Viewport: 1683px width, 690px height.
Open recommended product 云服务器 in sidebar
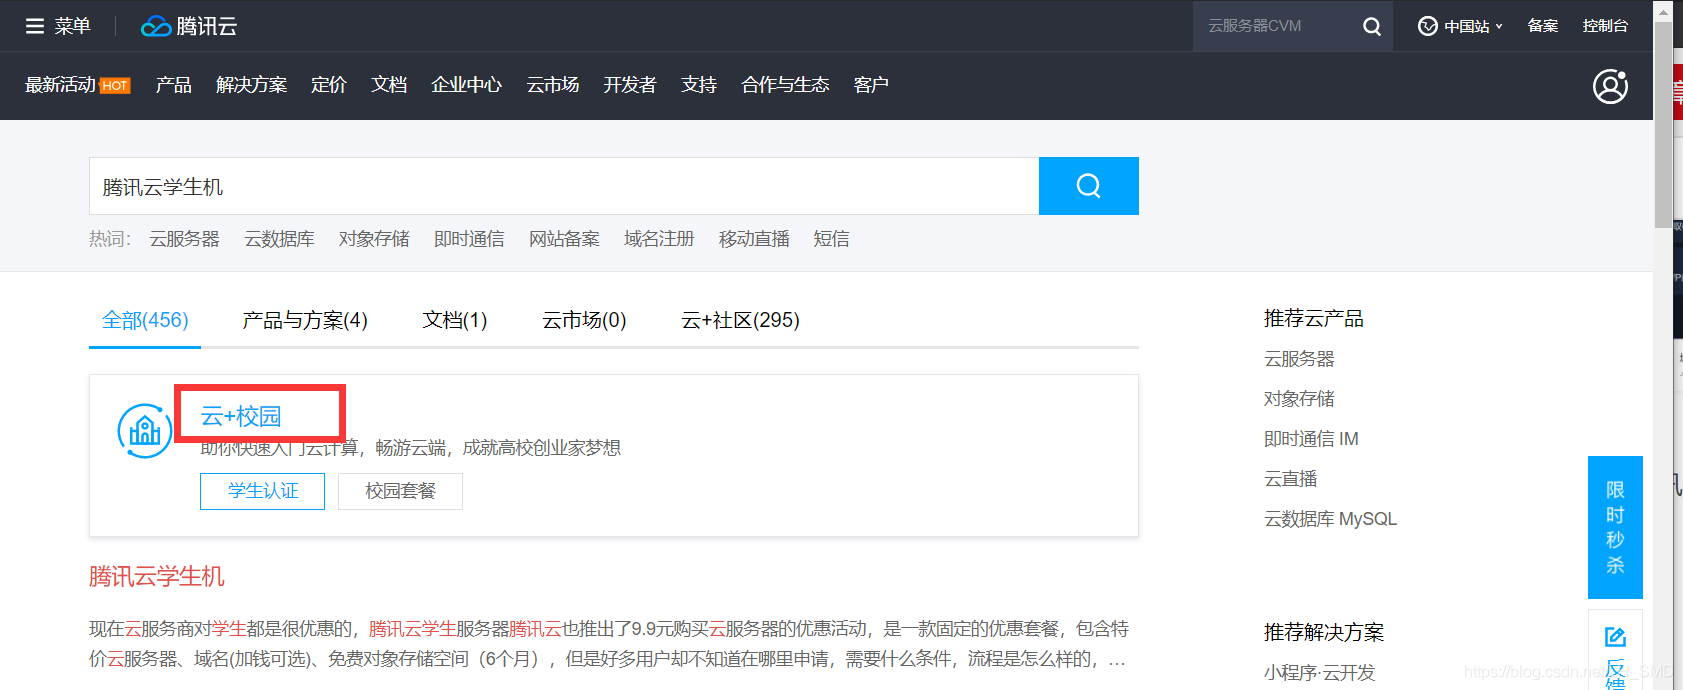tap(1299, 359)
